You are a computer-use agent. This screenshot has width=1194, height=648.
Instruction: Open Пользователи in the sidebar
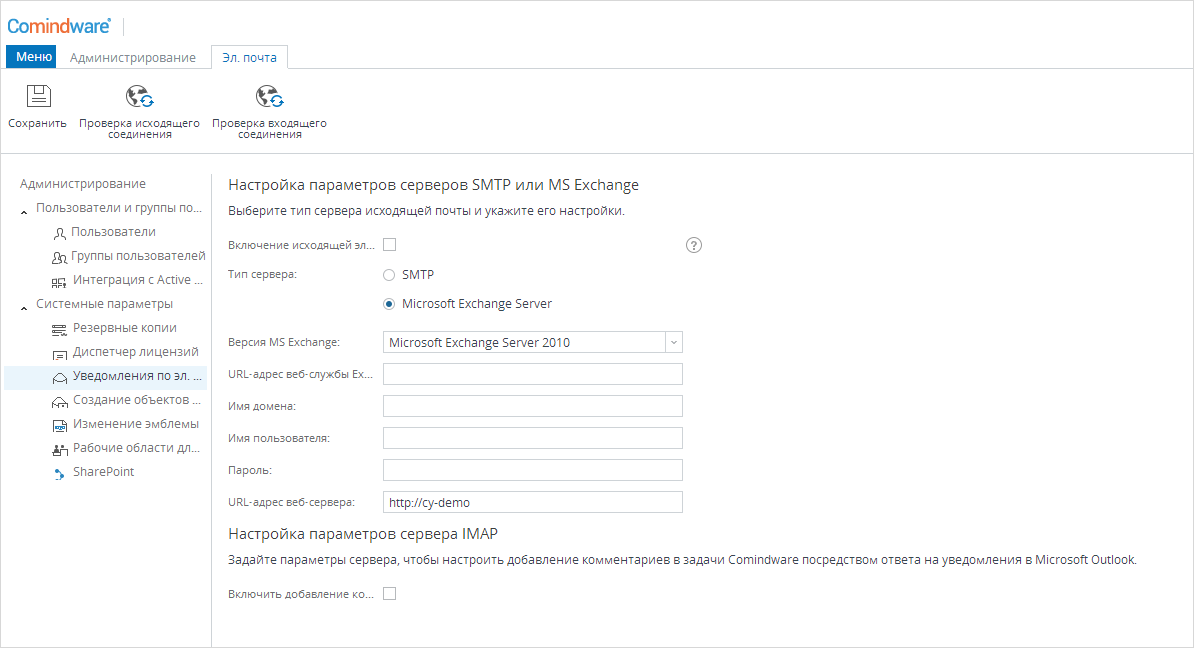[x=113, y=231]
